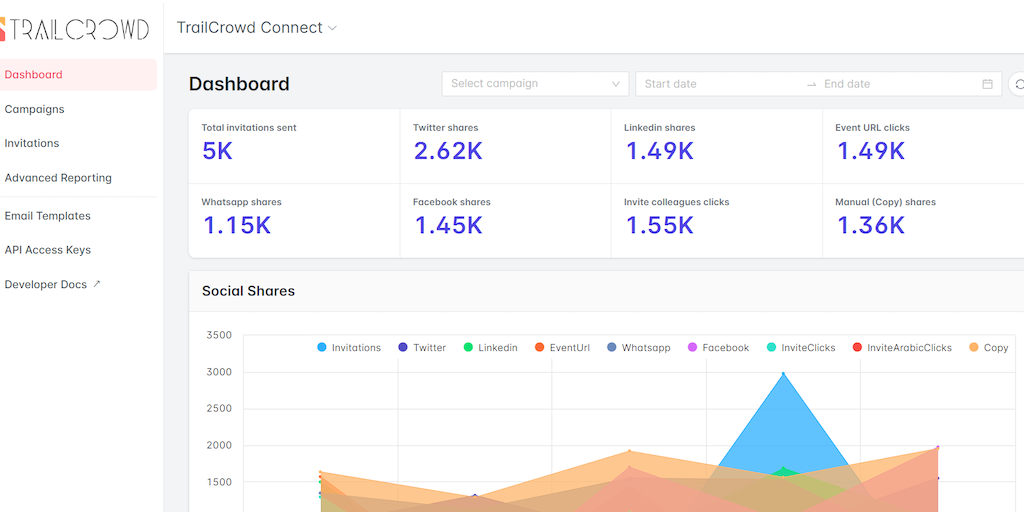Expand the TrailCrowd Connect workspace switcher
The width and height of the screenshot is (1024, 512).
tap(257, 28)
